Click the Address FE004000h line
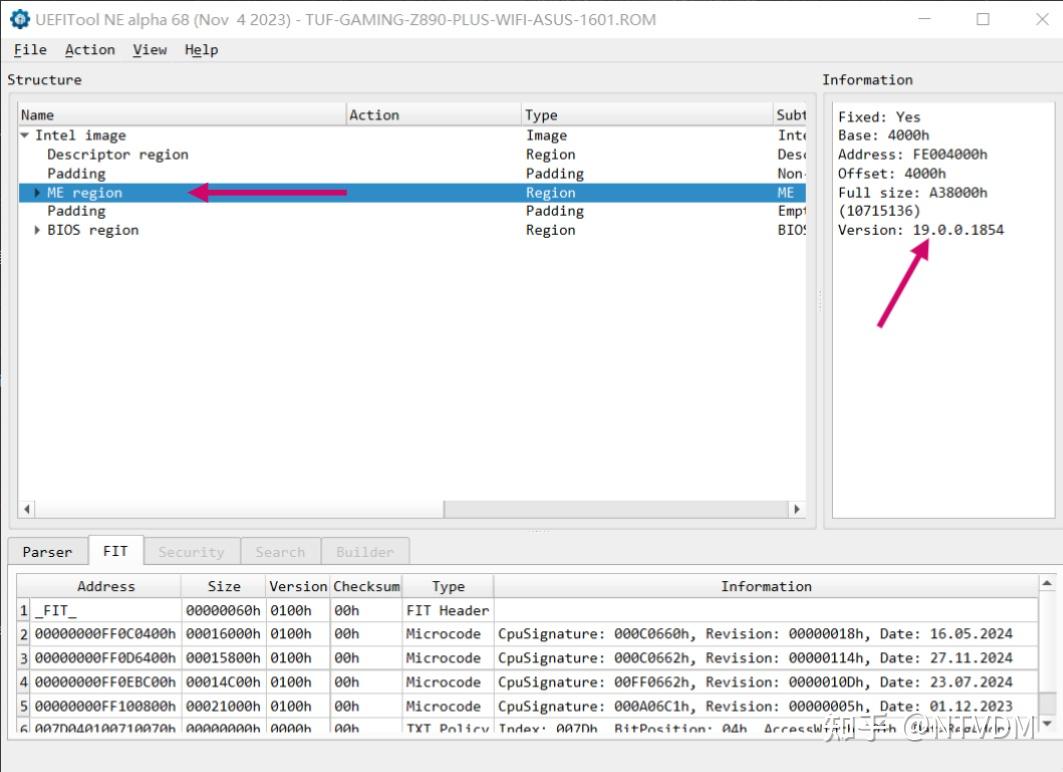Screen dimensions: 1063x772 (x=912, y=155)
